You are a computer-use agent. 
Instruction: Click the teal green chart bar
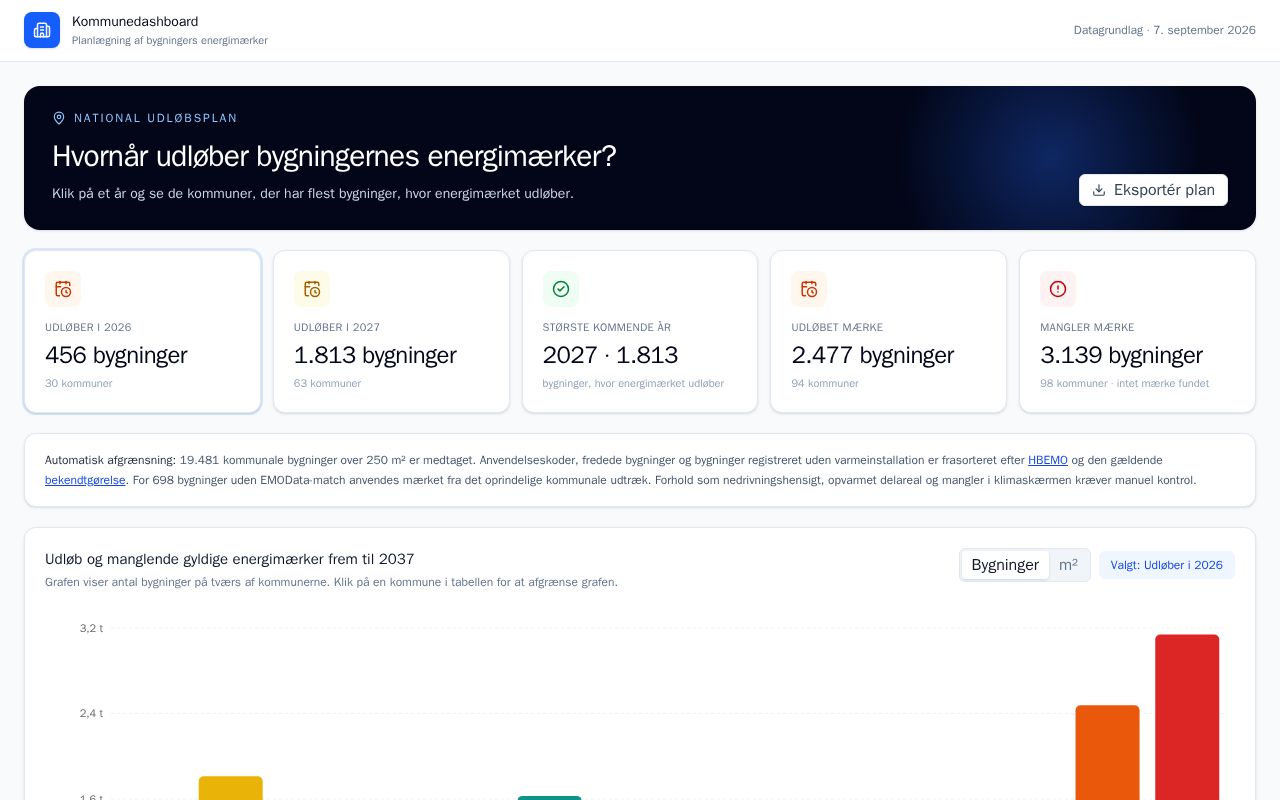coord(549,797)
